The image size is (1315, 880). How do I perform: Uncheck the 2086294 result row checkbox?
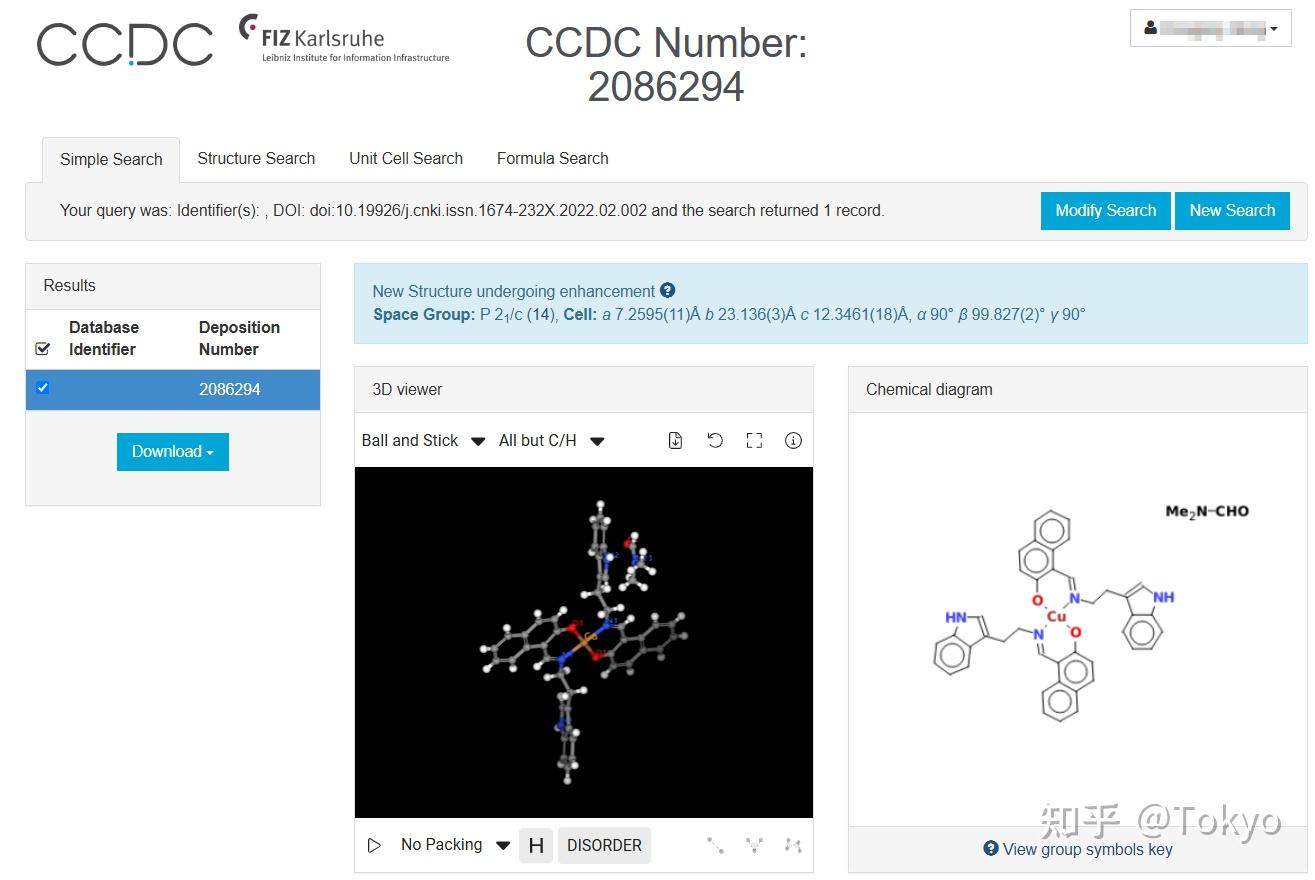point(42,388)
